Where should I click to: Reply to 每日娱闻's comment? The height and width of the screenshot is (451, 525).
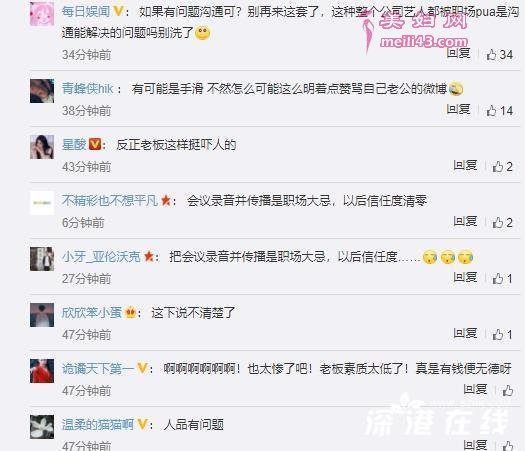[458, 53]
